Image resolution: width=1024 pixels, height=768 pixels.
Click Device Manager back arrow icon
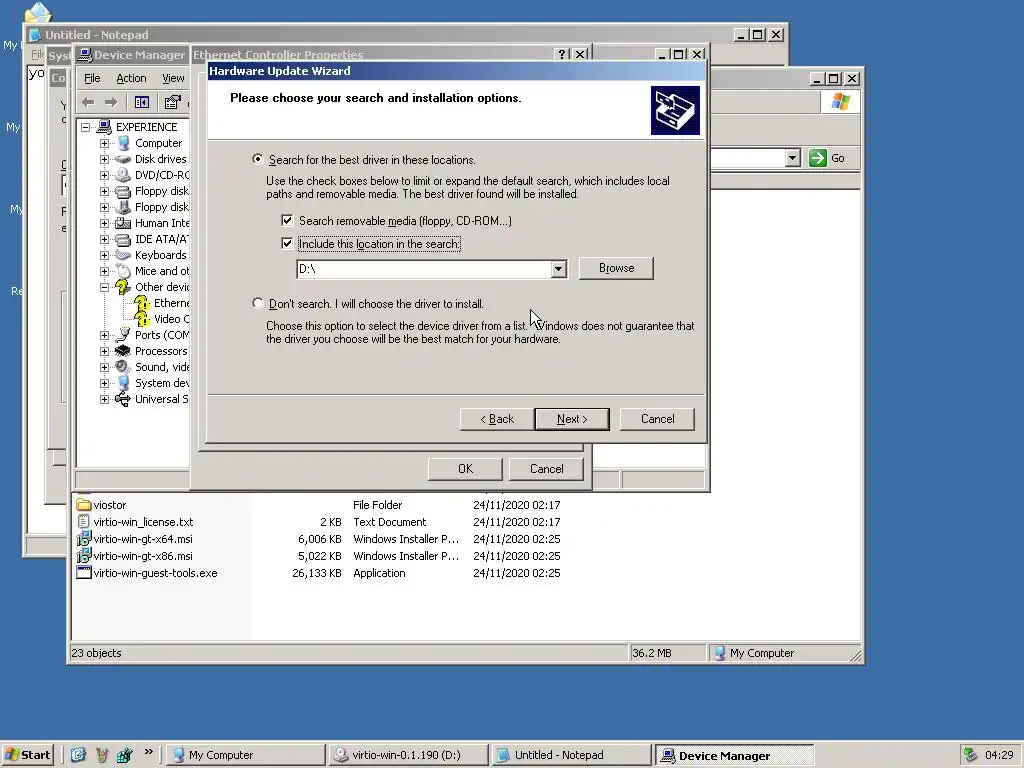[88, 103]
